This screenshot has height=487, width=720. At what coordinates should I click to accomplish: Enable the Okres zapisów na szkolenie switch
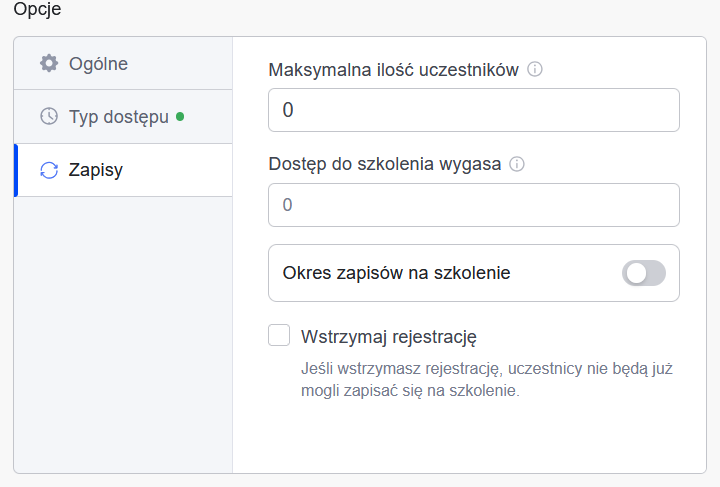(643, 273)
